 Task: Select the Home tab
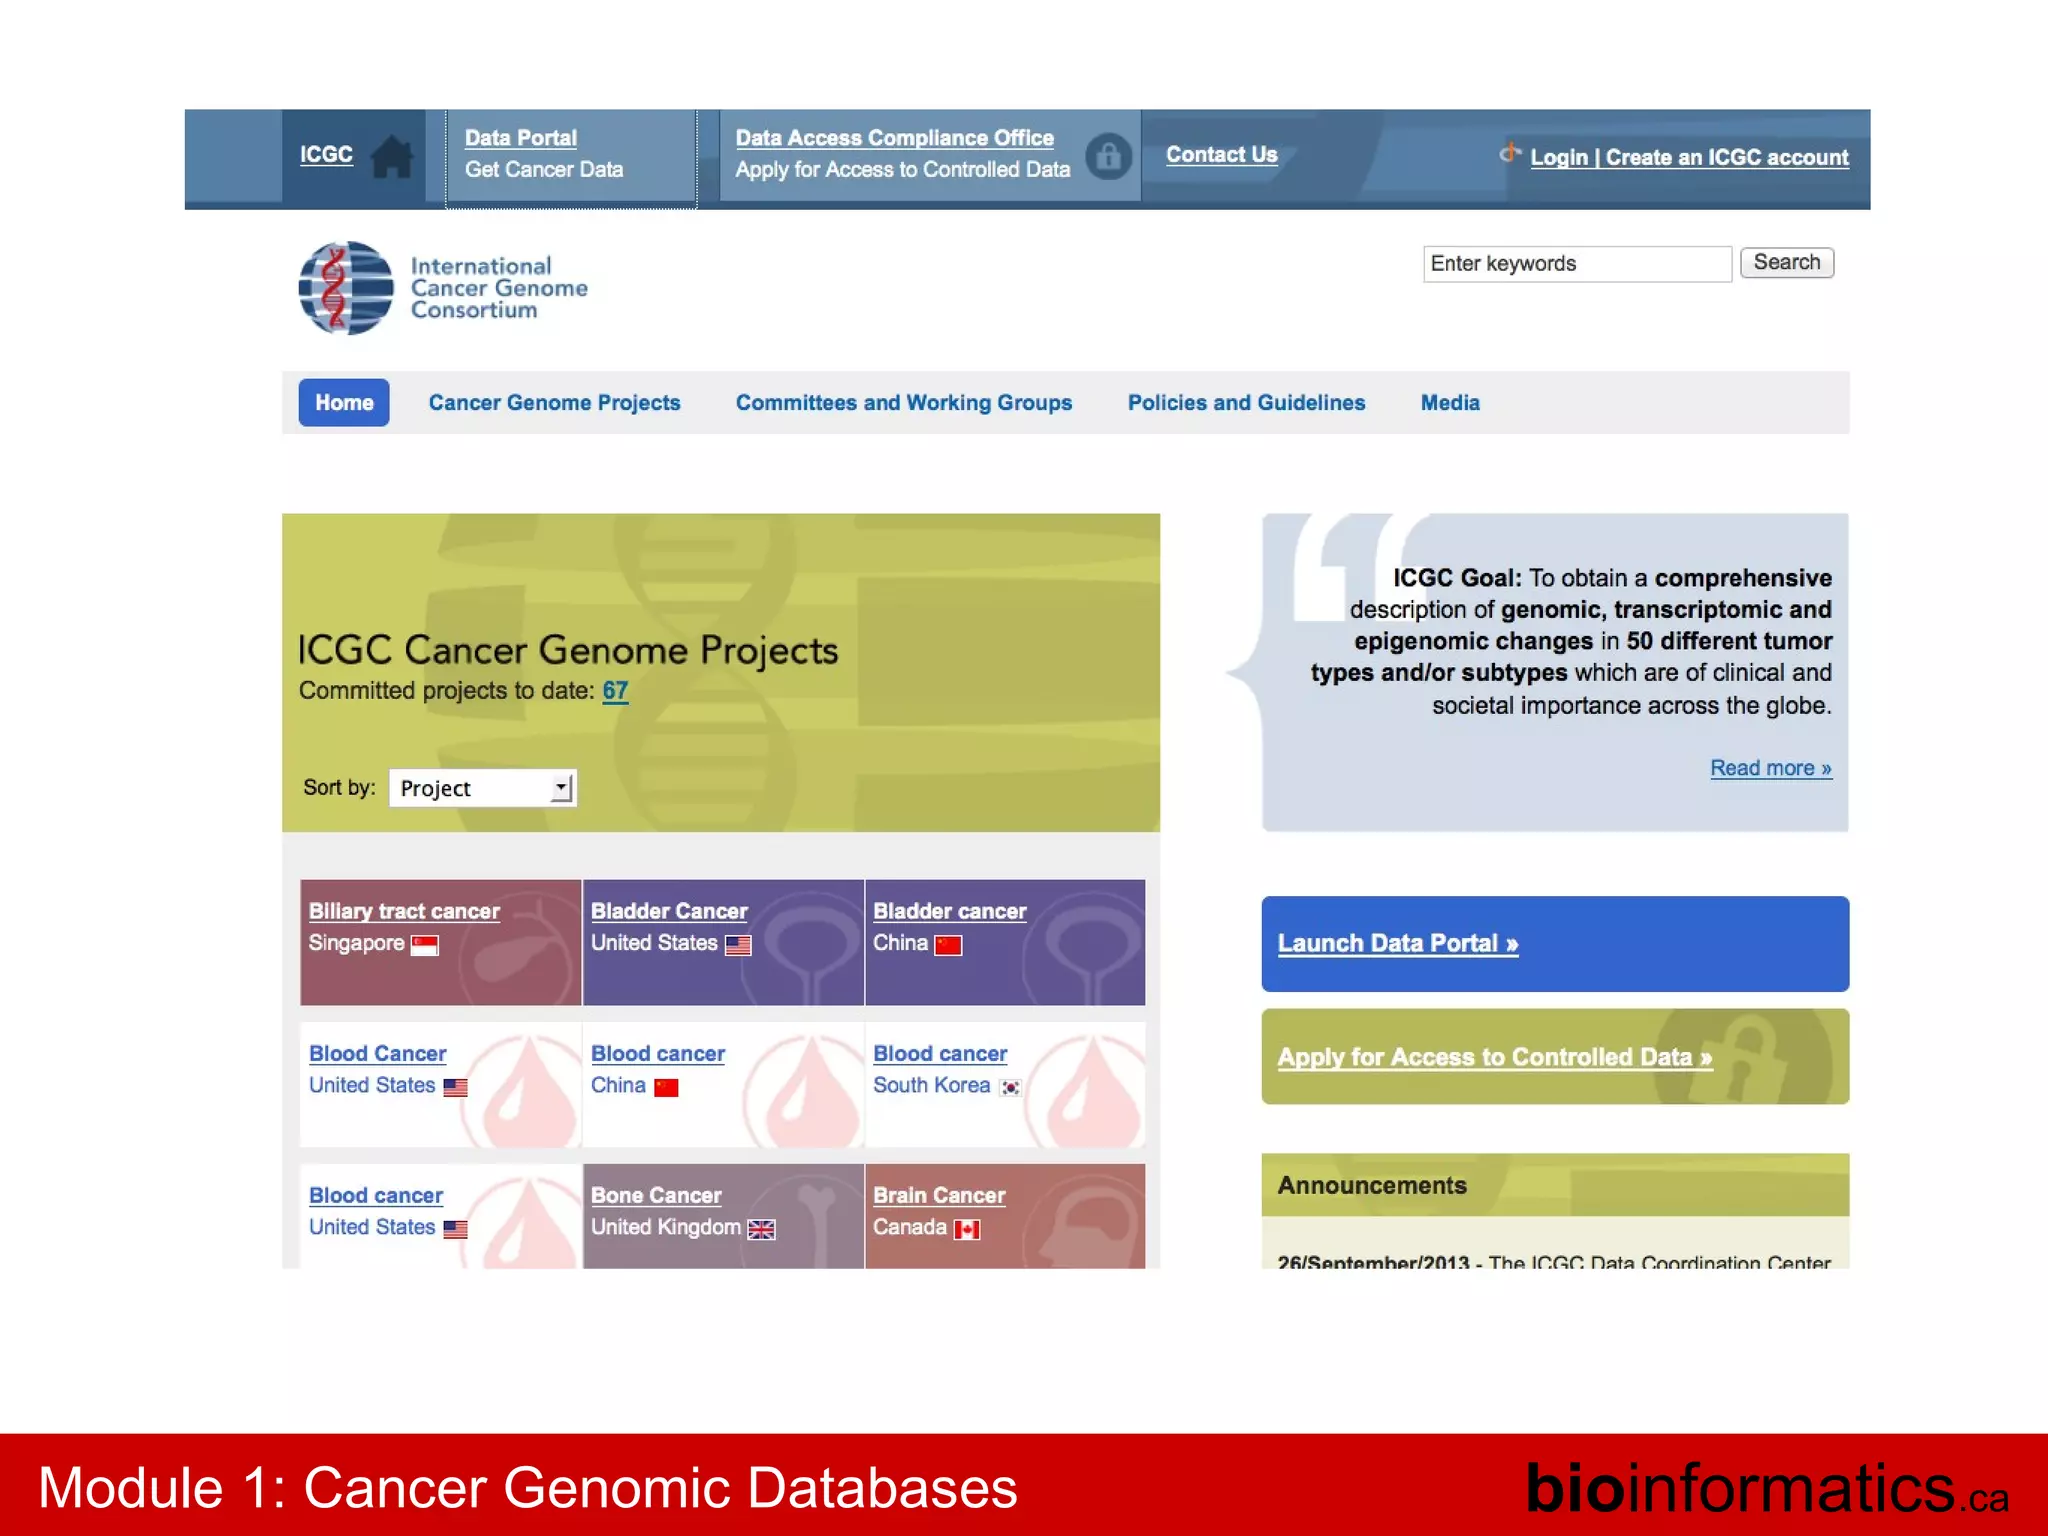[344, 403]
